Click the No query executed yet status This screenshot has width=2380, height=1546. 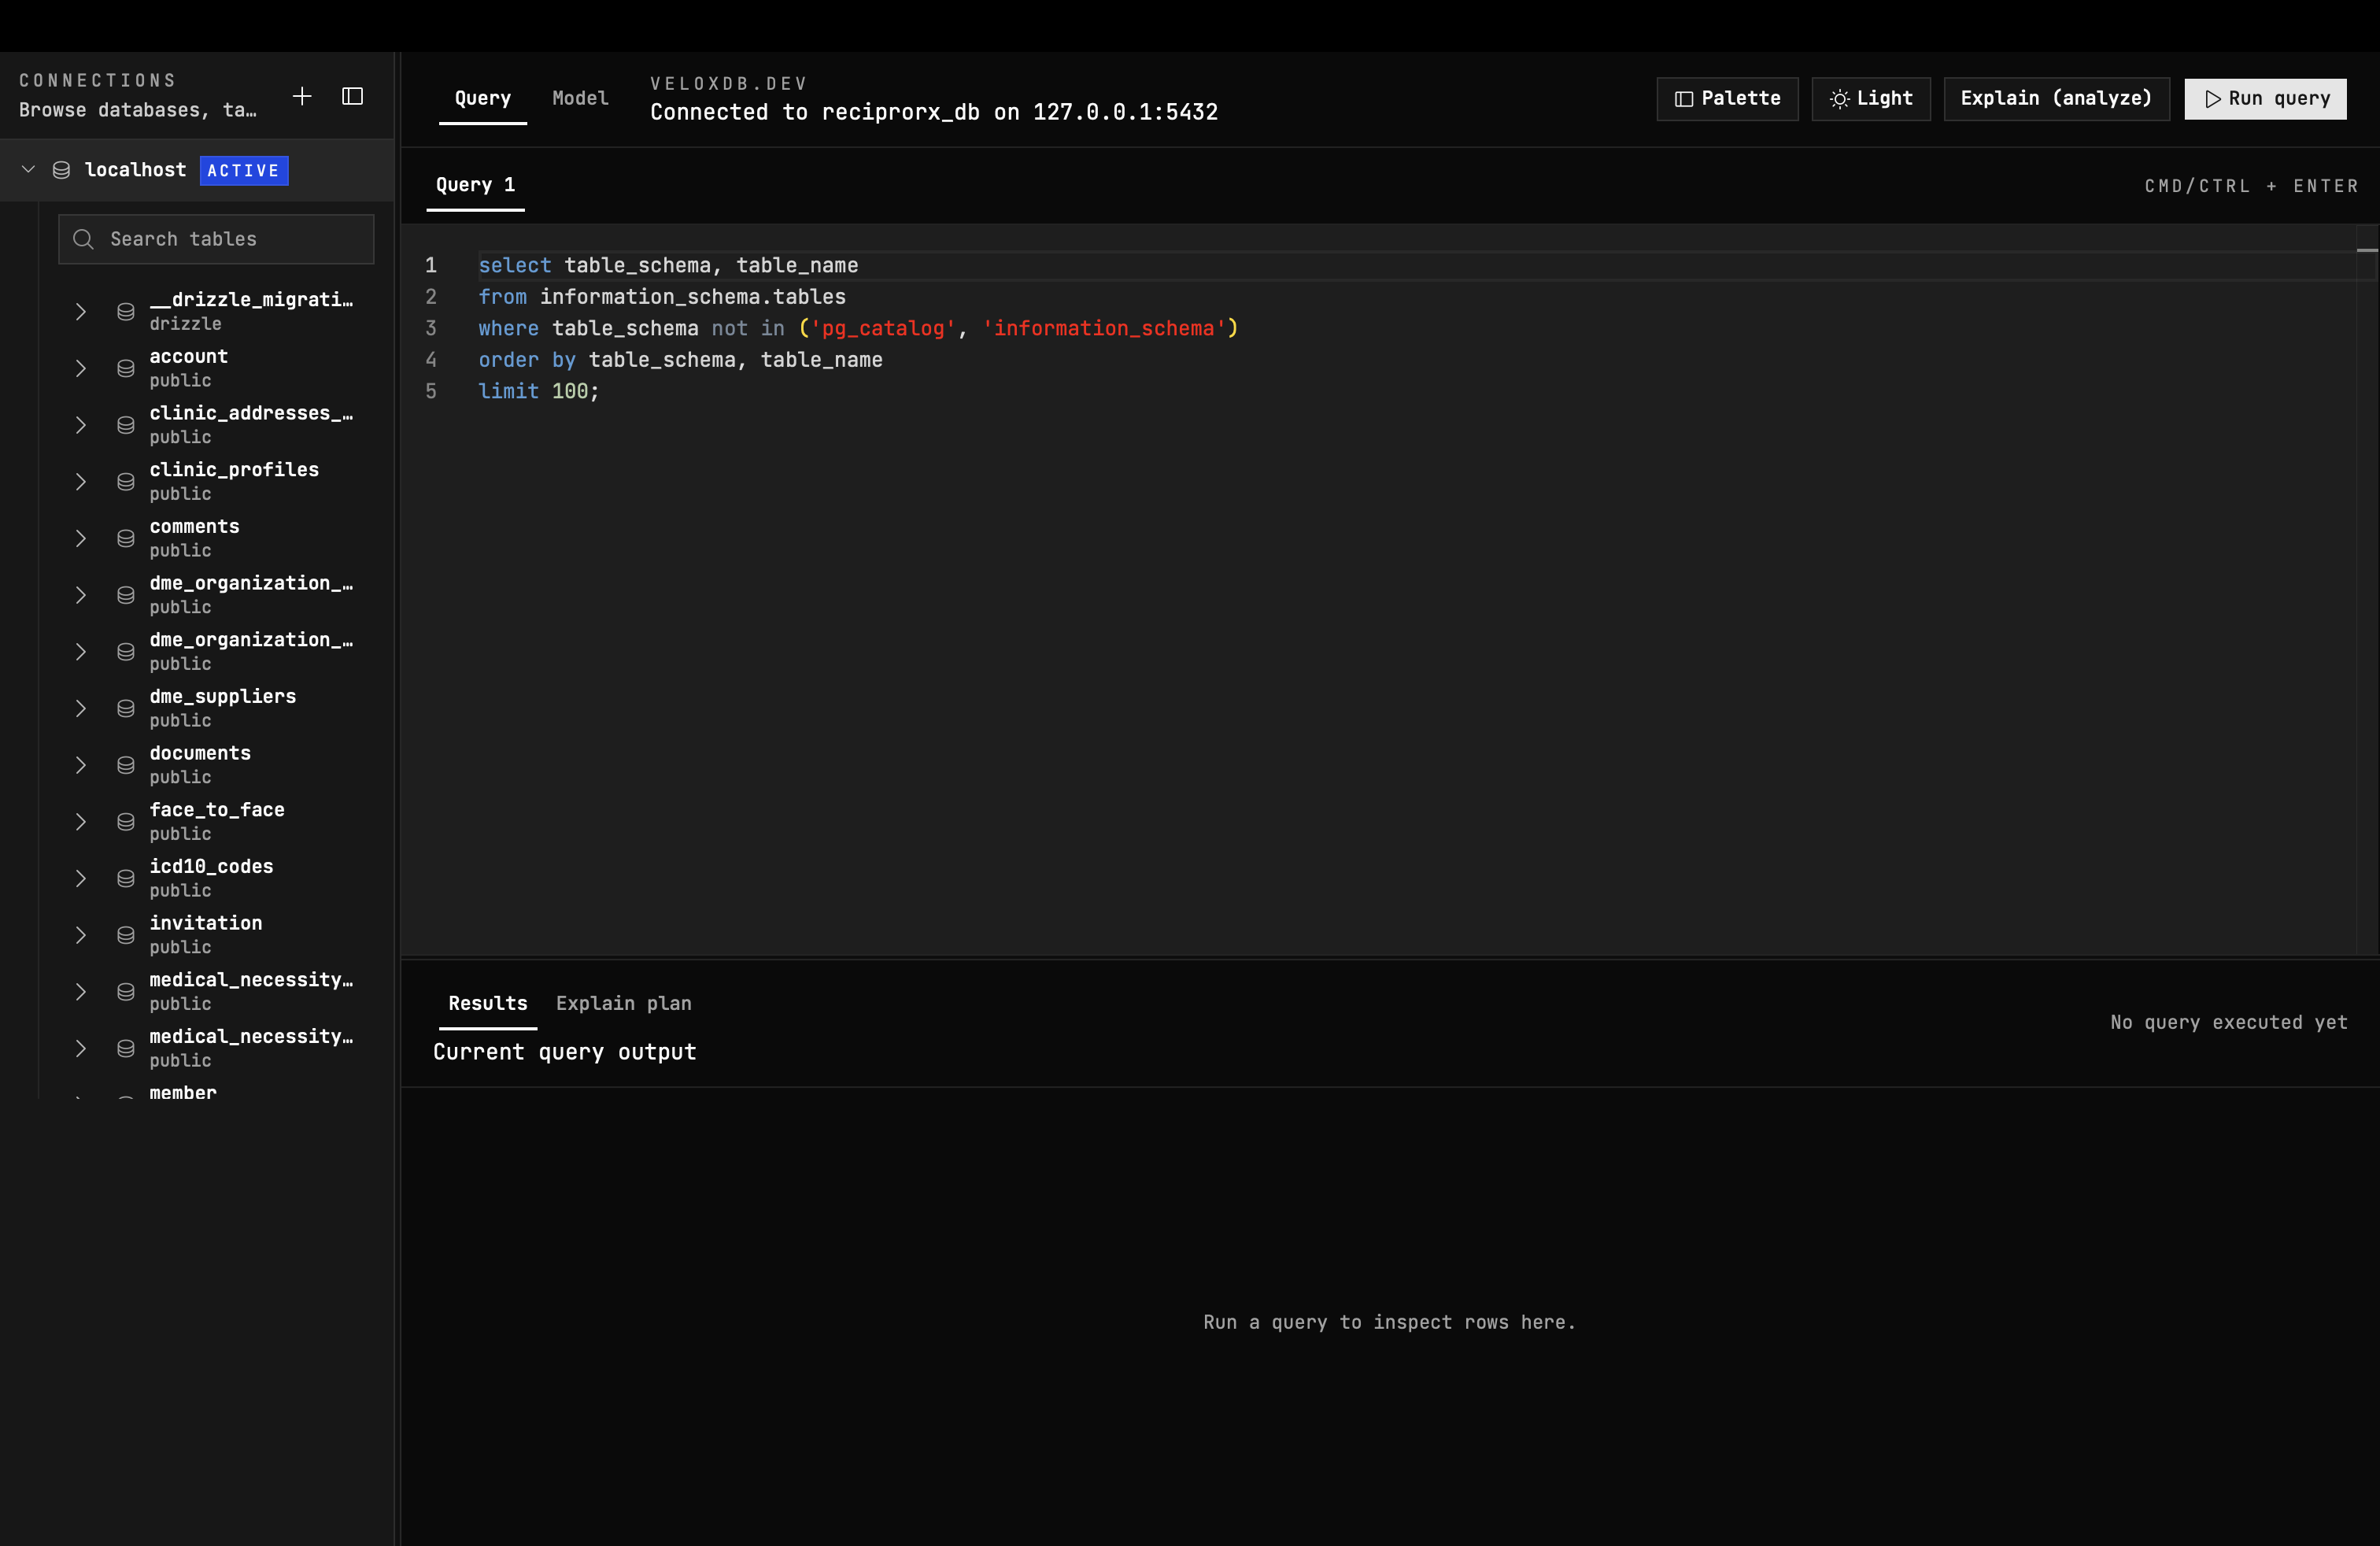2229,1022
